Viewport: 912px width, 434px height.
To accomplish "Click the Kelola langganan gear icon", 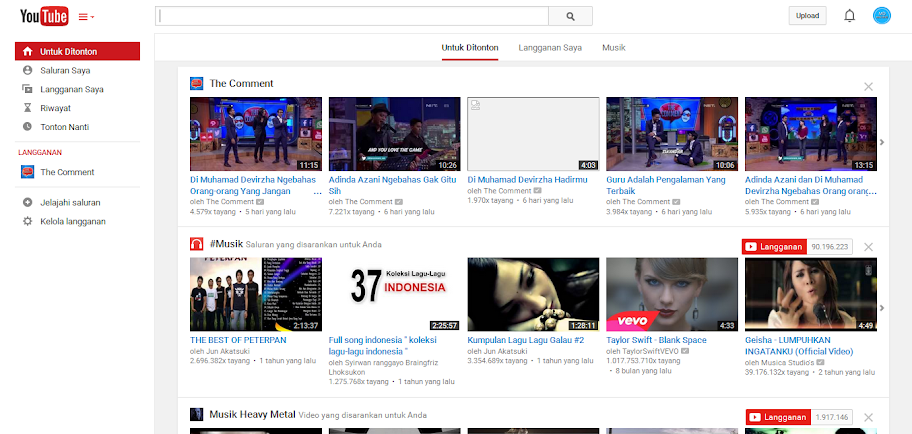I will [x=27, y=221].
